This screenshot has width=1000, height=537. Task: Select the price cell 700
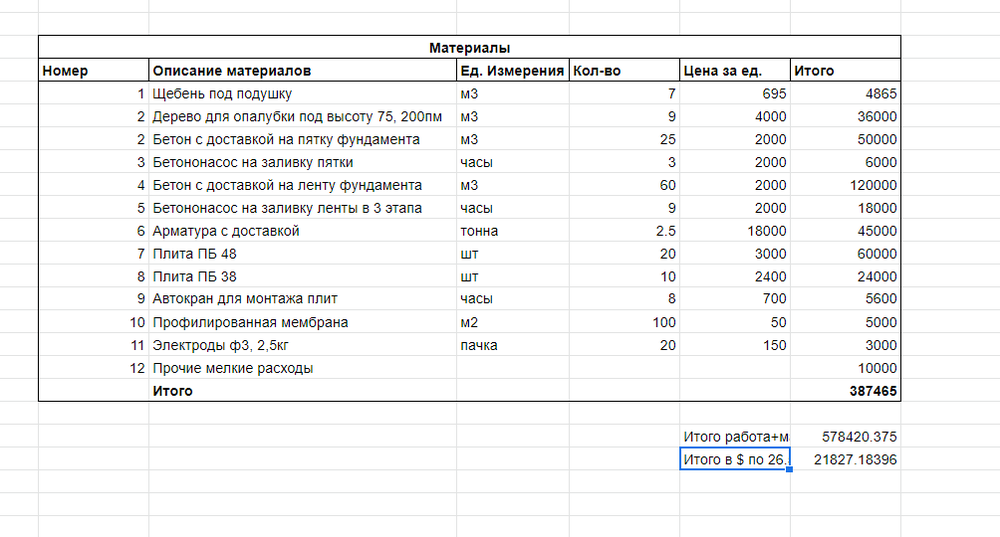click(735, 298)
